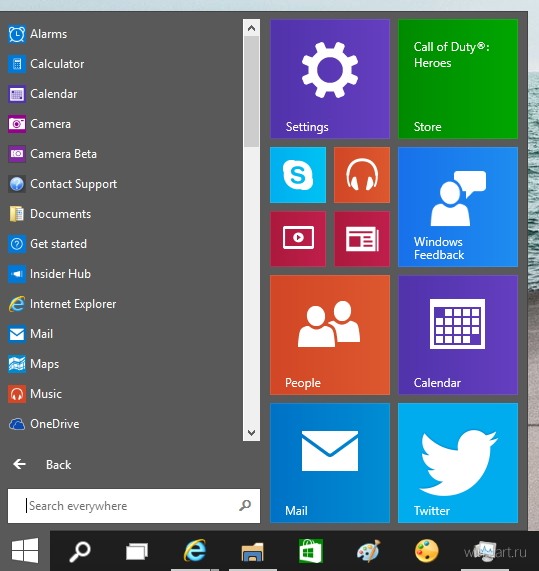Click the Camera app icon in list
This screenshot has width=539, height=571.
coord(17,124)
